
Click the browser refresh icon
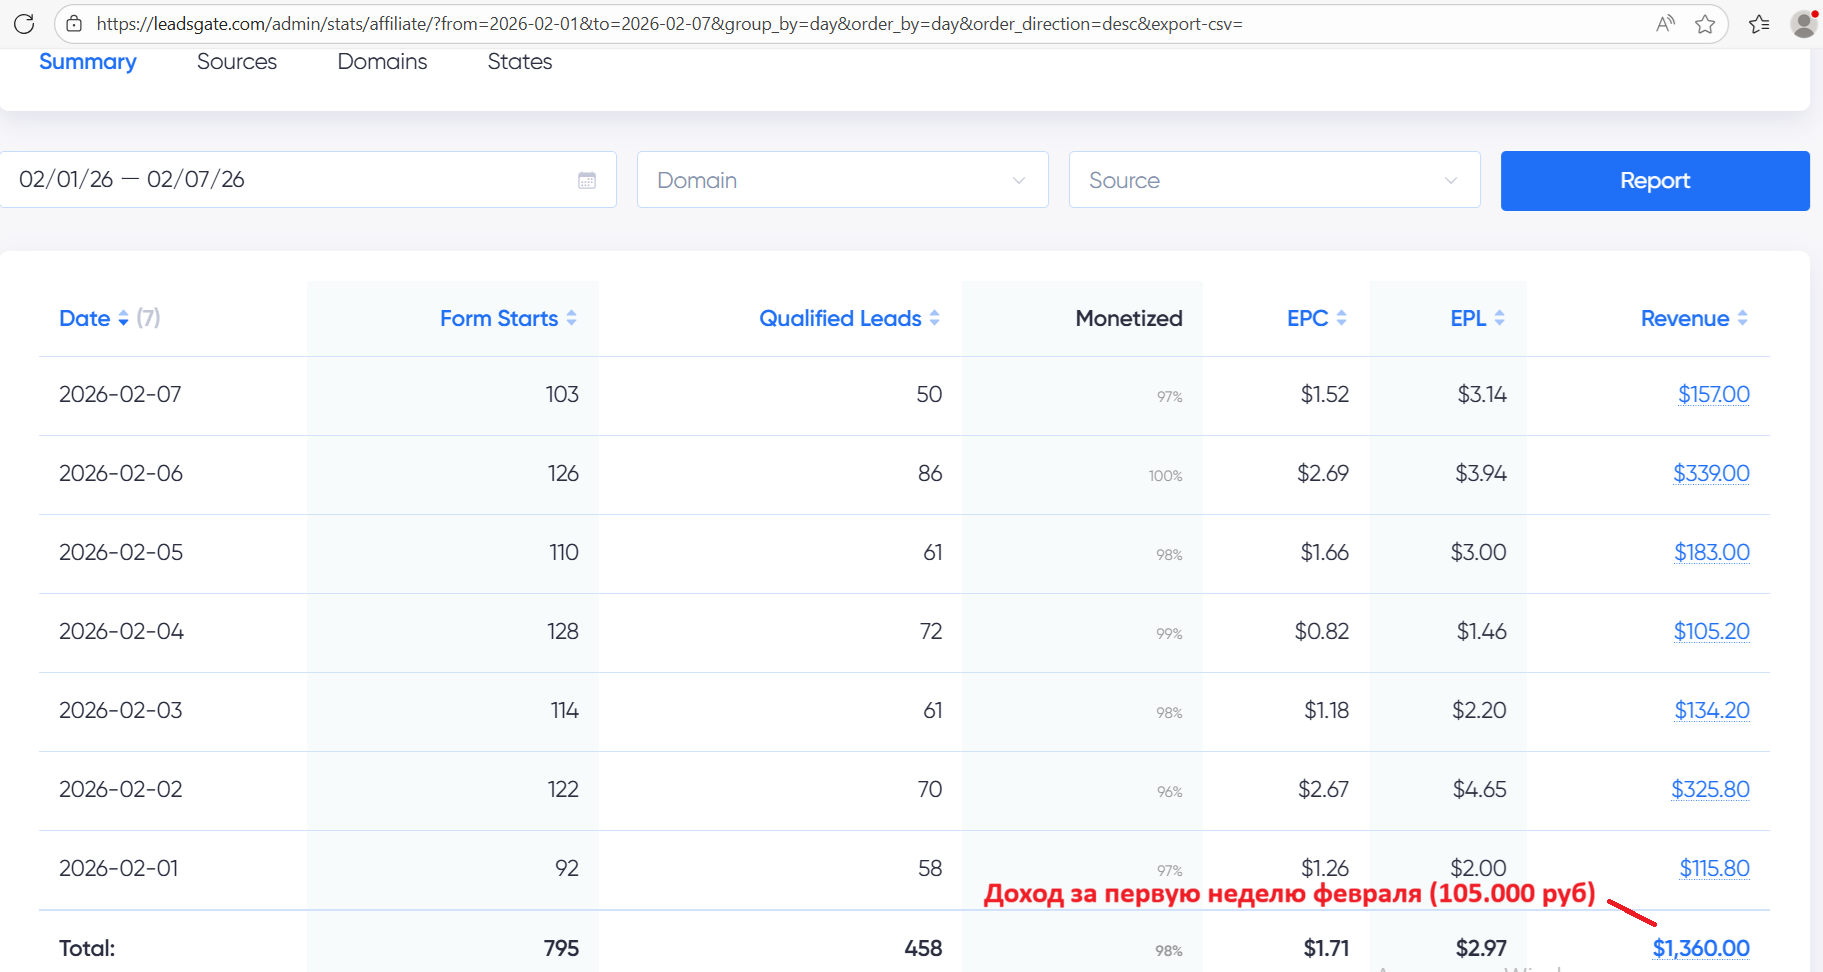tap(24, 24)
